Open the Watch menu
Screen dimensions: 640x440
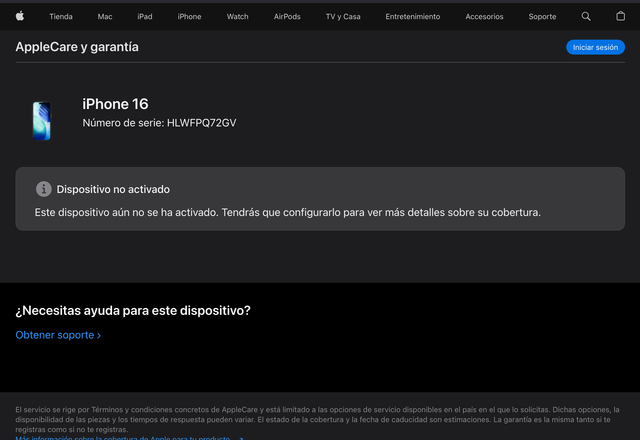tap(238, 17)
